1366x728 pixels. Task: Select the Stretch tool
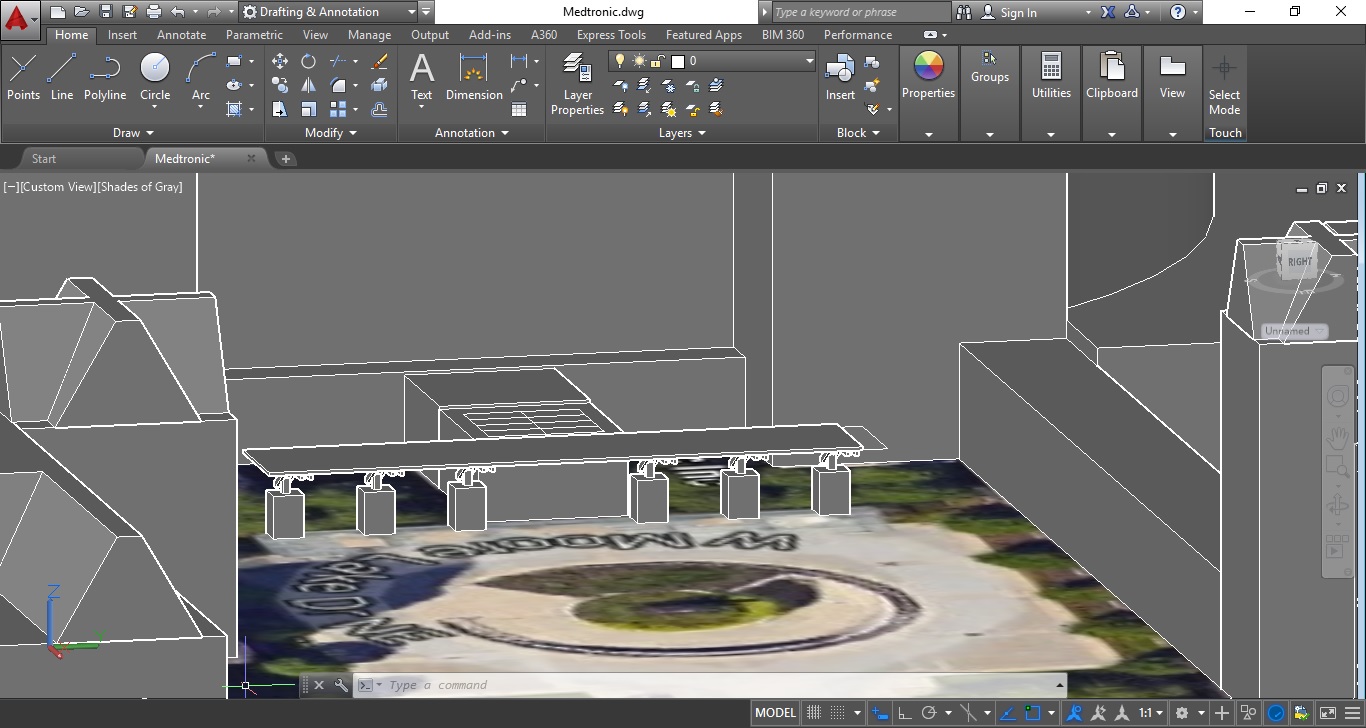coord(280,109)
